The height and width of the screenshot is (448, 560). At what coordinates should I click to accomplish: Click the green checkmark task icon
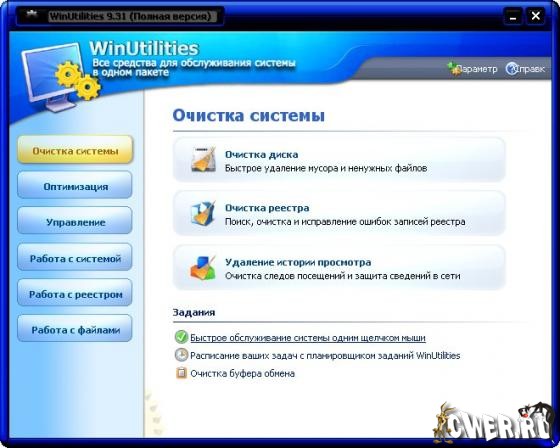pos(181,337)
